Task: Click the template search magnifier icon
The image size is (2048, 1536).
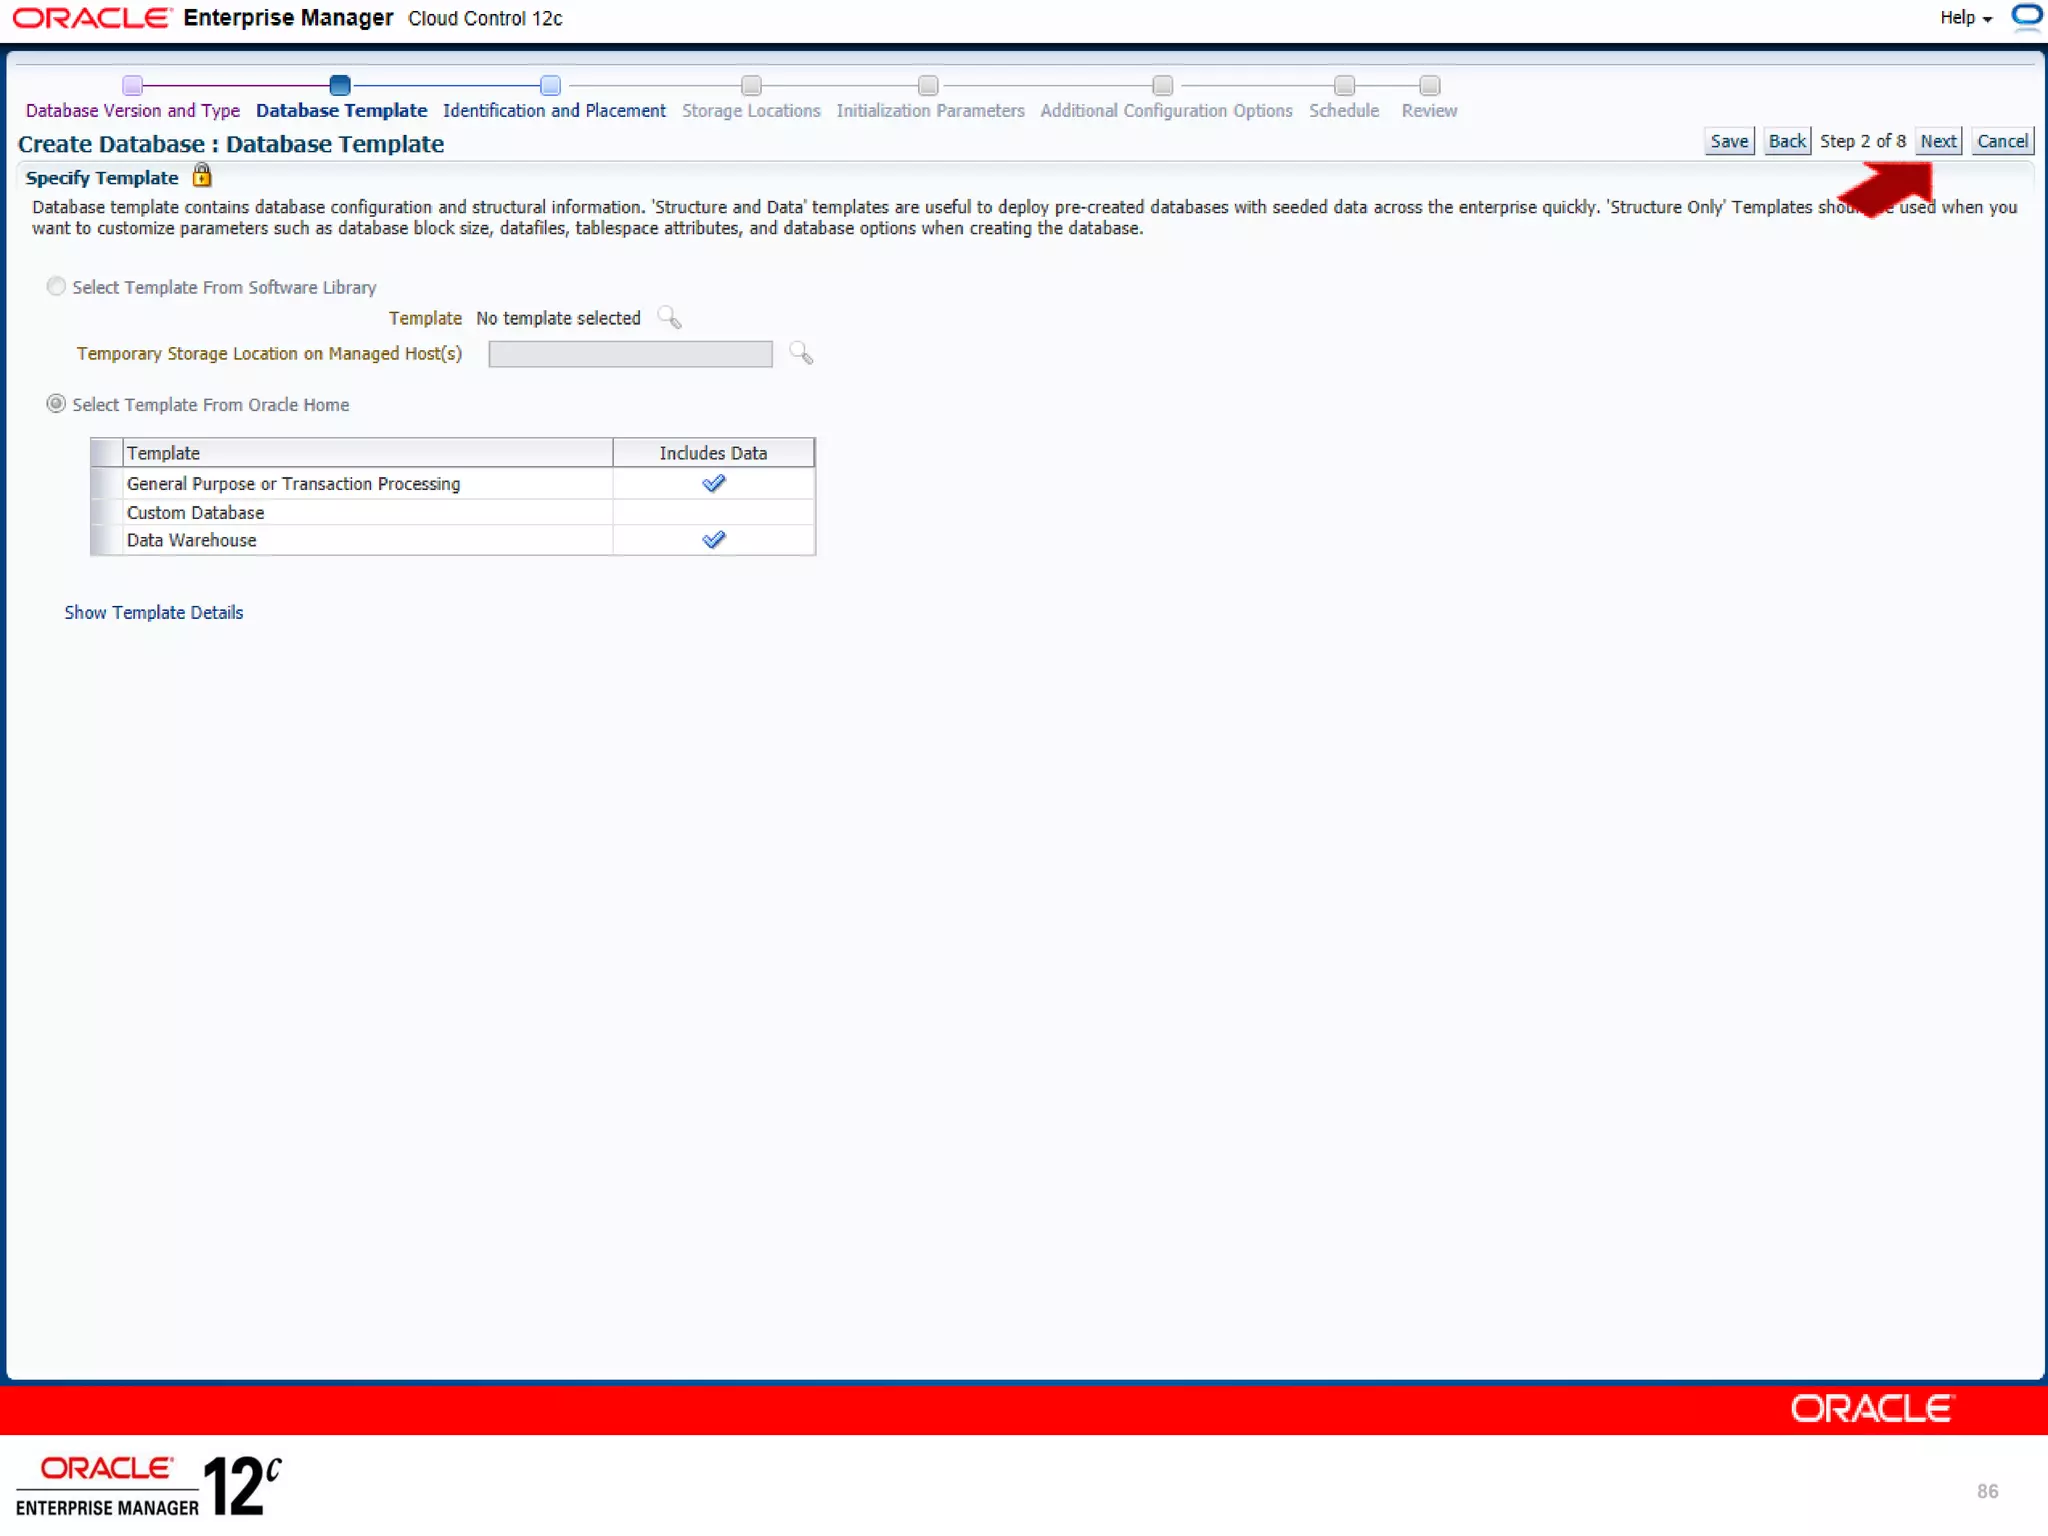Action: coord(669,318)
